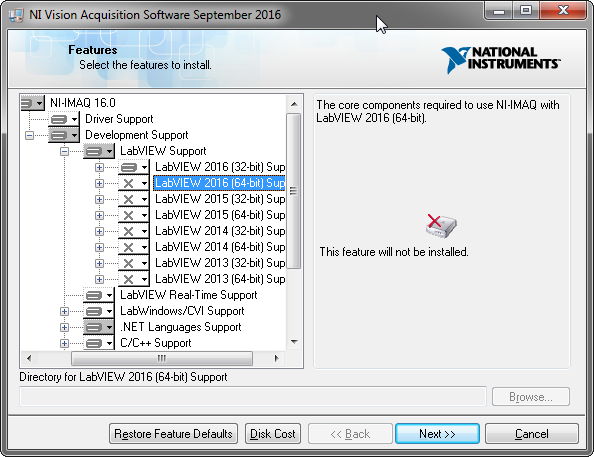This screenshot has height=457, width=594.
Task: Open LabVIEW 2014 (32-bit) X state icon
Action: pyautogui.click(x=134, y=231)
